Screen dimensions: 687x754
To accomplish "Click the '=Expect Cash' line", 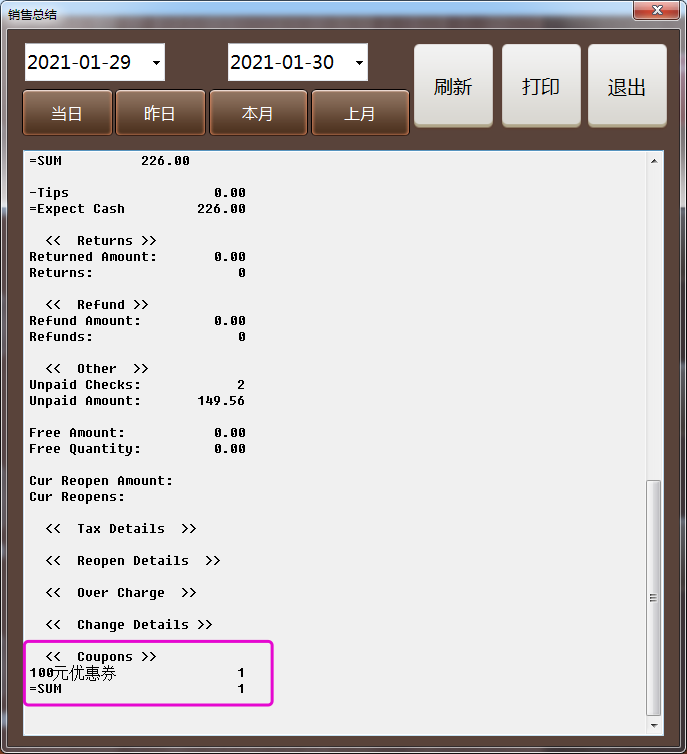I will point(137,209).
